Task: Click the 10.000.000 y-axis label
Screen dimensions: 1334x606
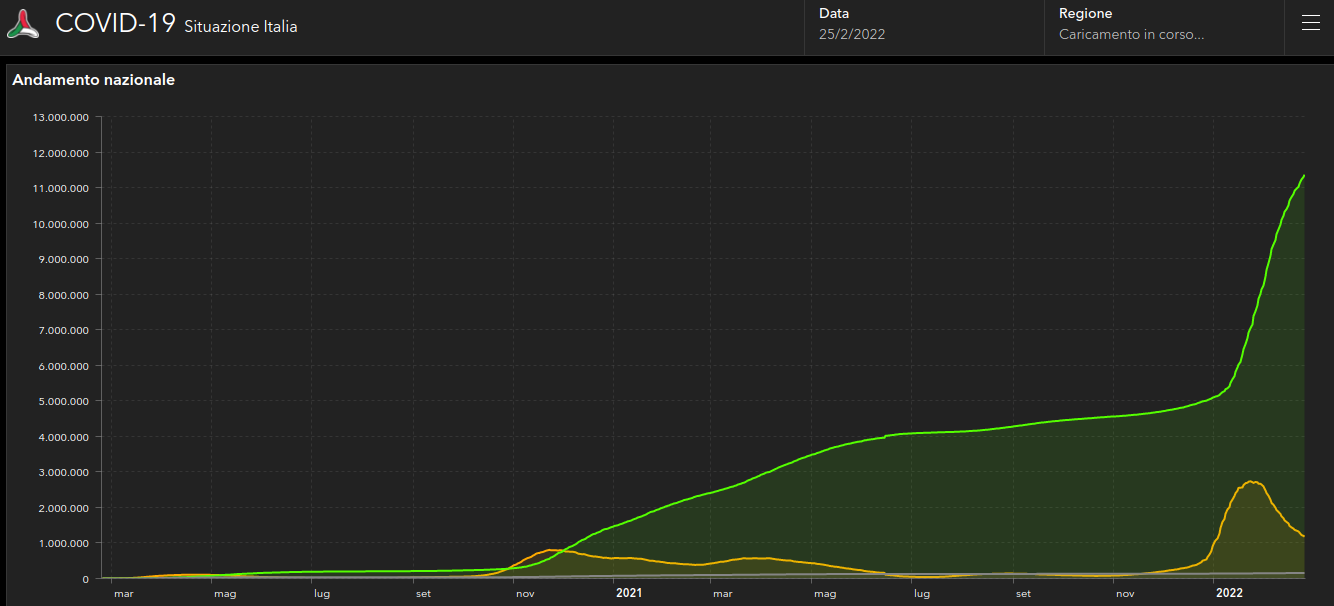Action: coord(61,224)
